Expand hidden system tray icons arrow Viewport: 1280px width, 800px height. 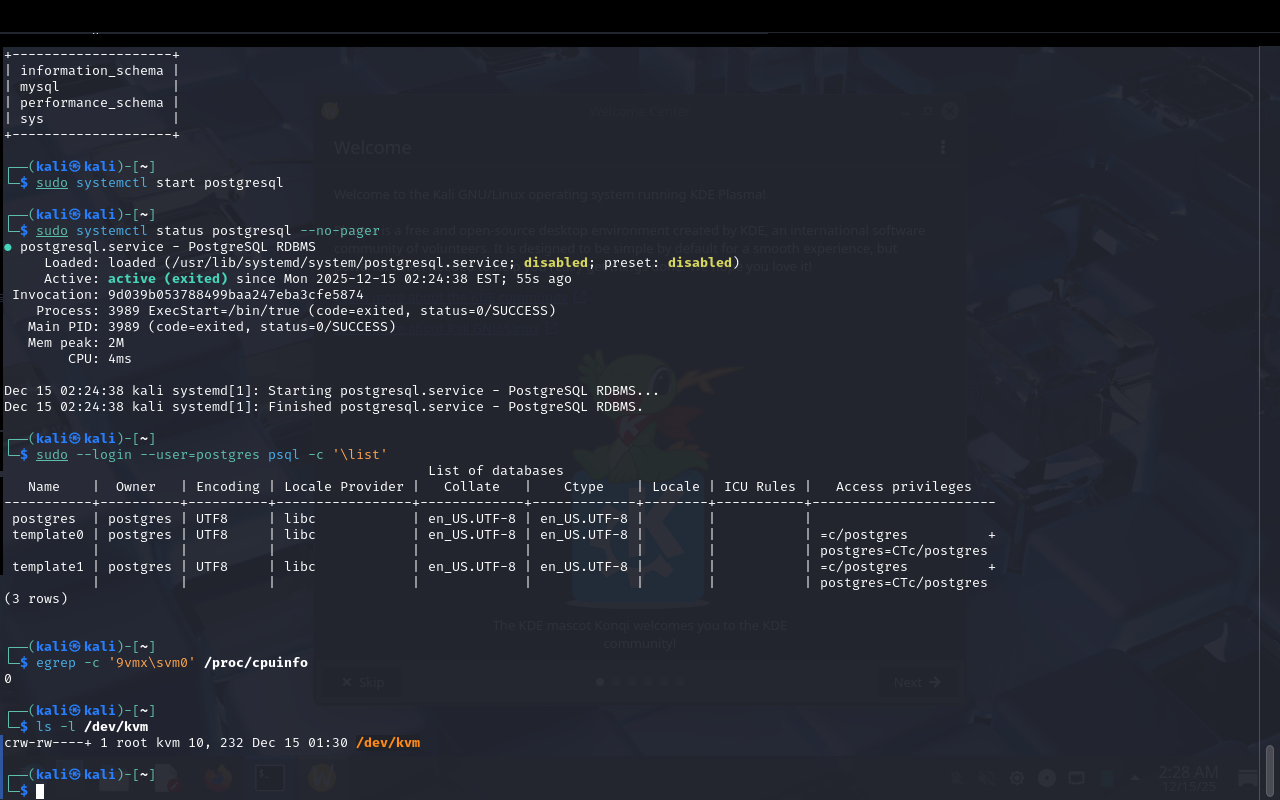tap(1136, 778)
